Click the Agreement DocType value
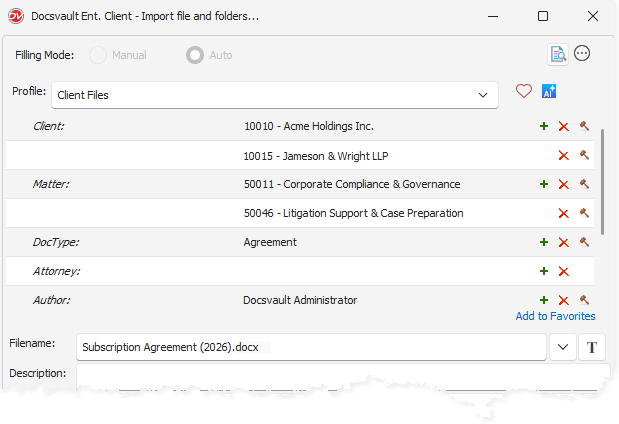This screenshot has width=619, height=424. pyautogui.click(x=270, y=242)
